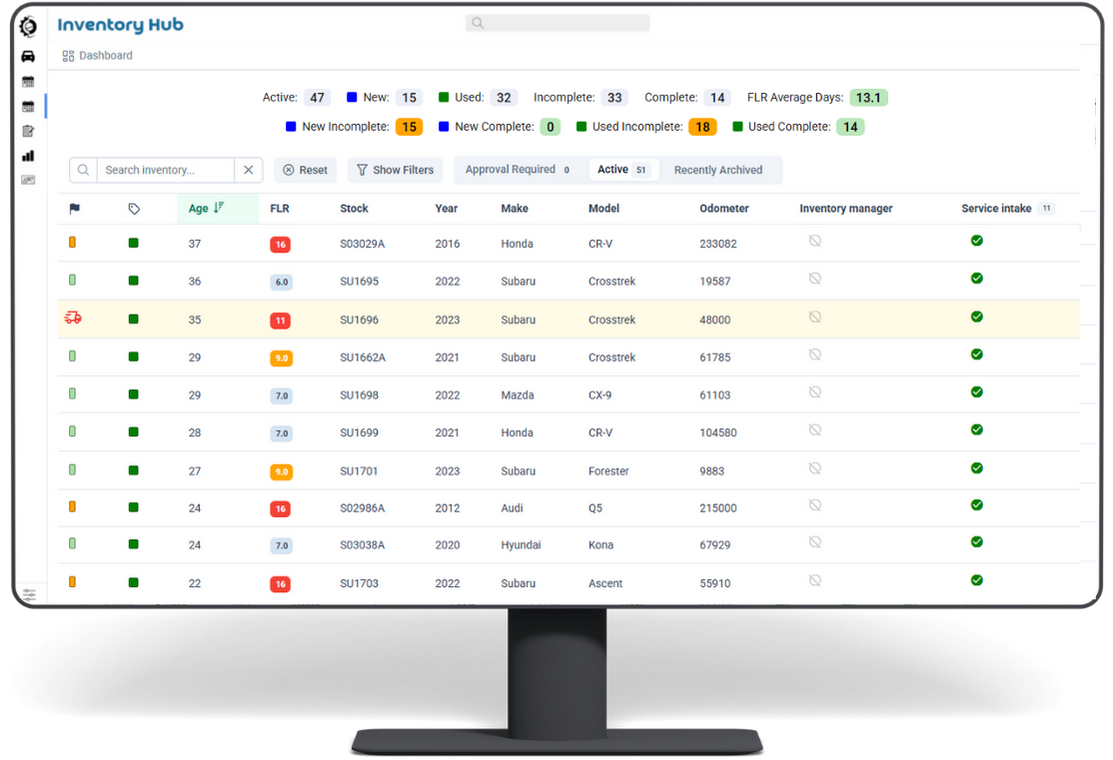Select the clipboard notes icon in sidebar
Viewport: 1113px width, 760px height.
[28, 131]
